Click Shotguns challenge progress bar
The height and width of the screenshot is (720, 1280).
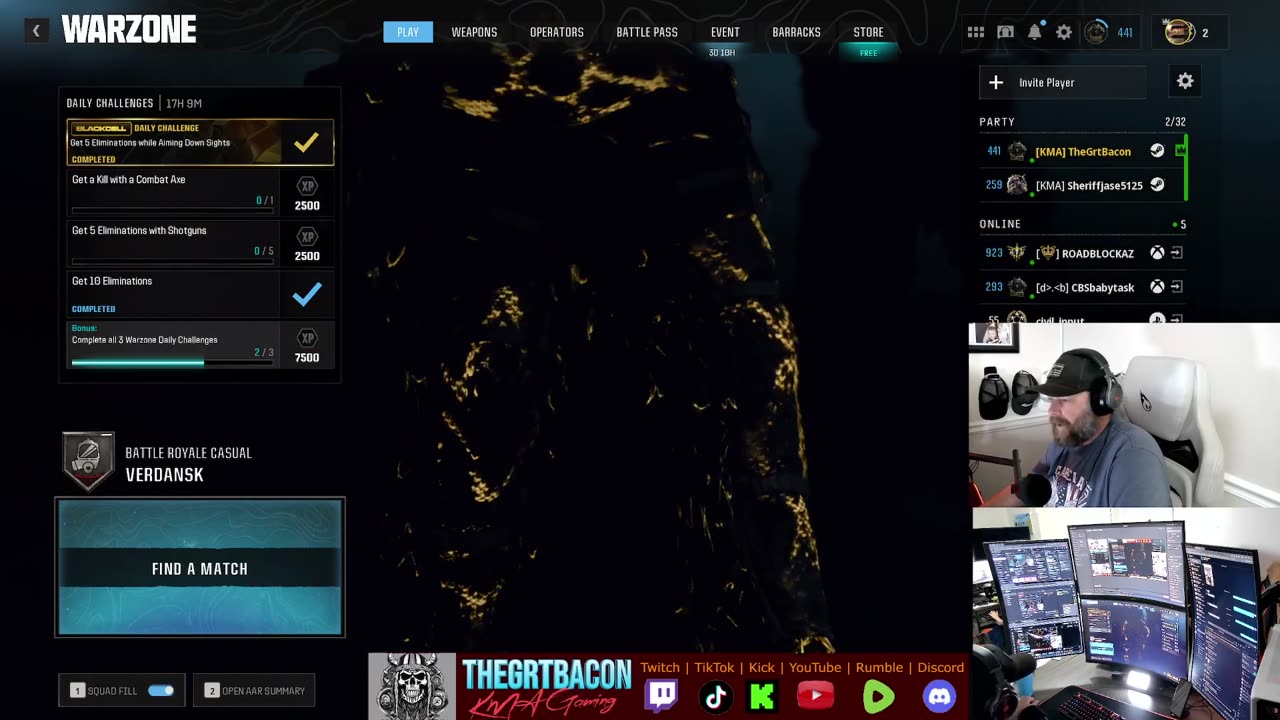[172, 262]
